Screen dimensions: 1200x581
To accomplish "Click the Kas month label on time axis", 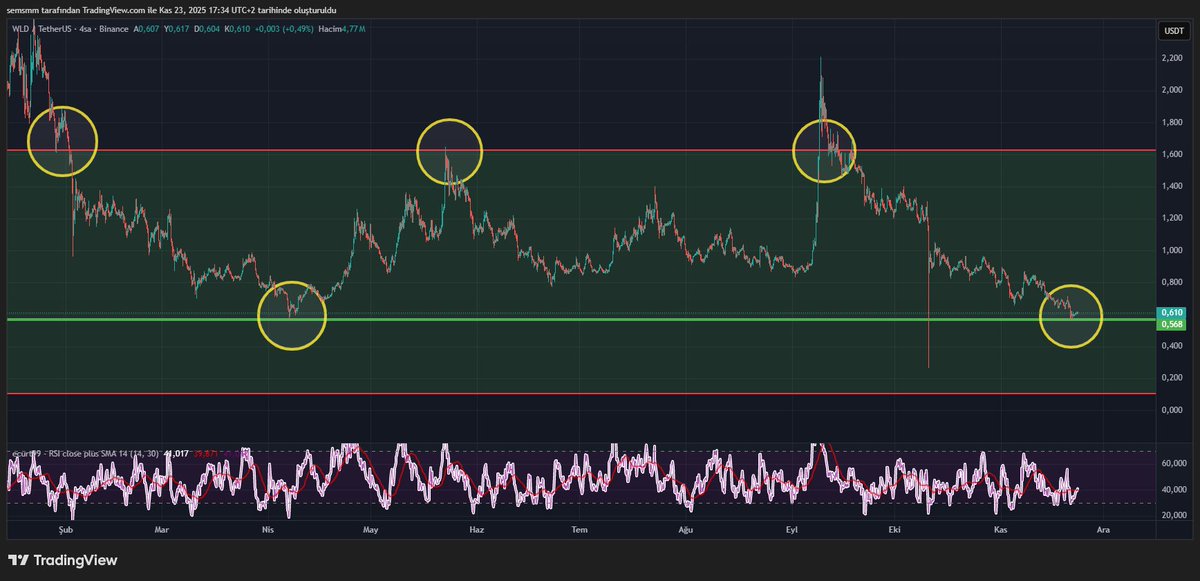I will tap(1000, 528).
